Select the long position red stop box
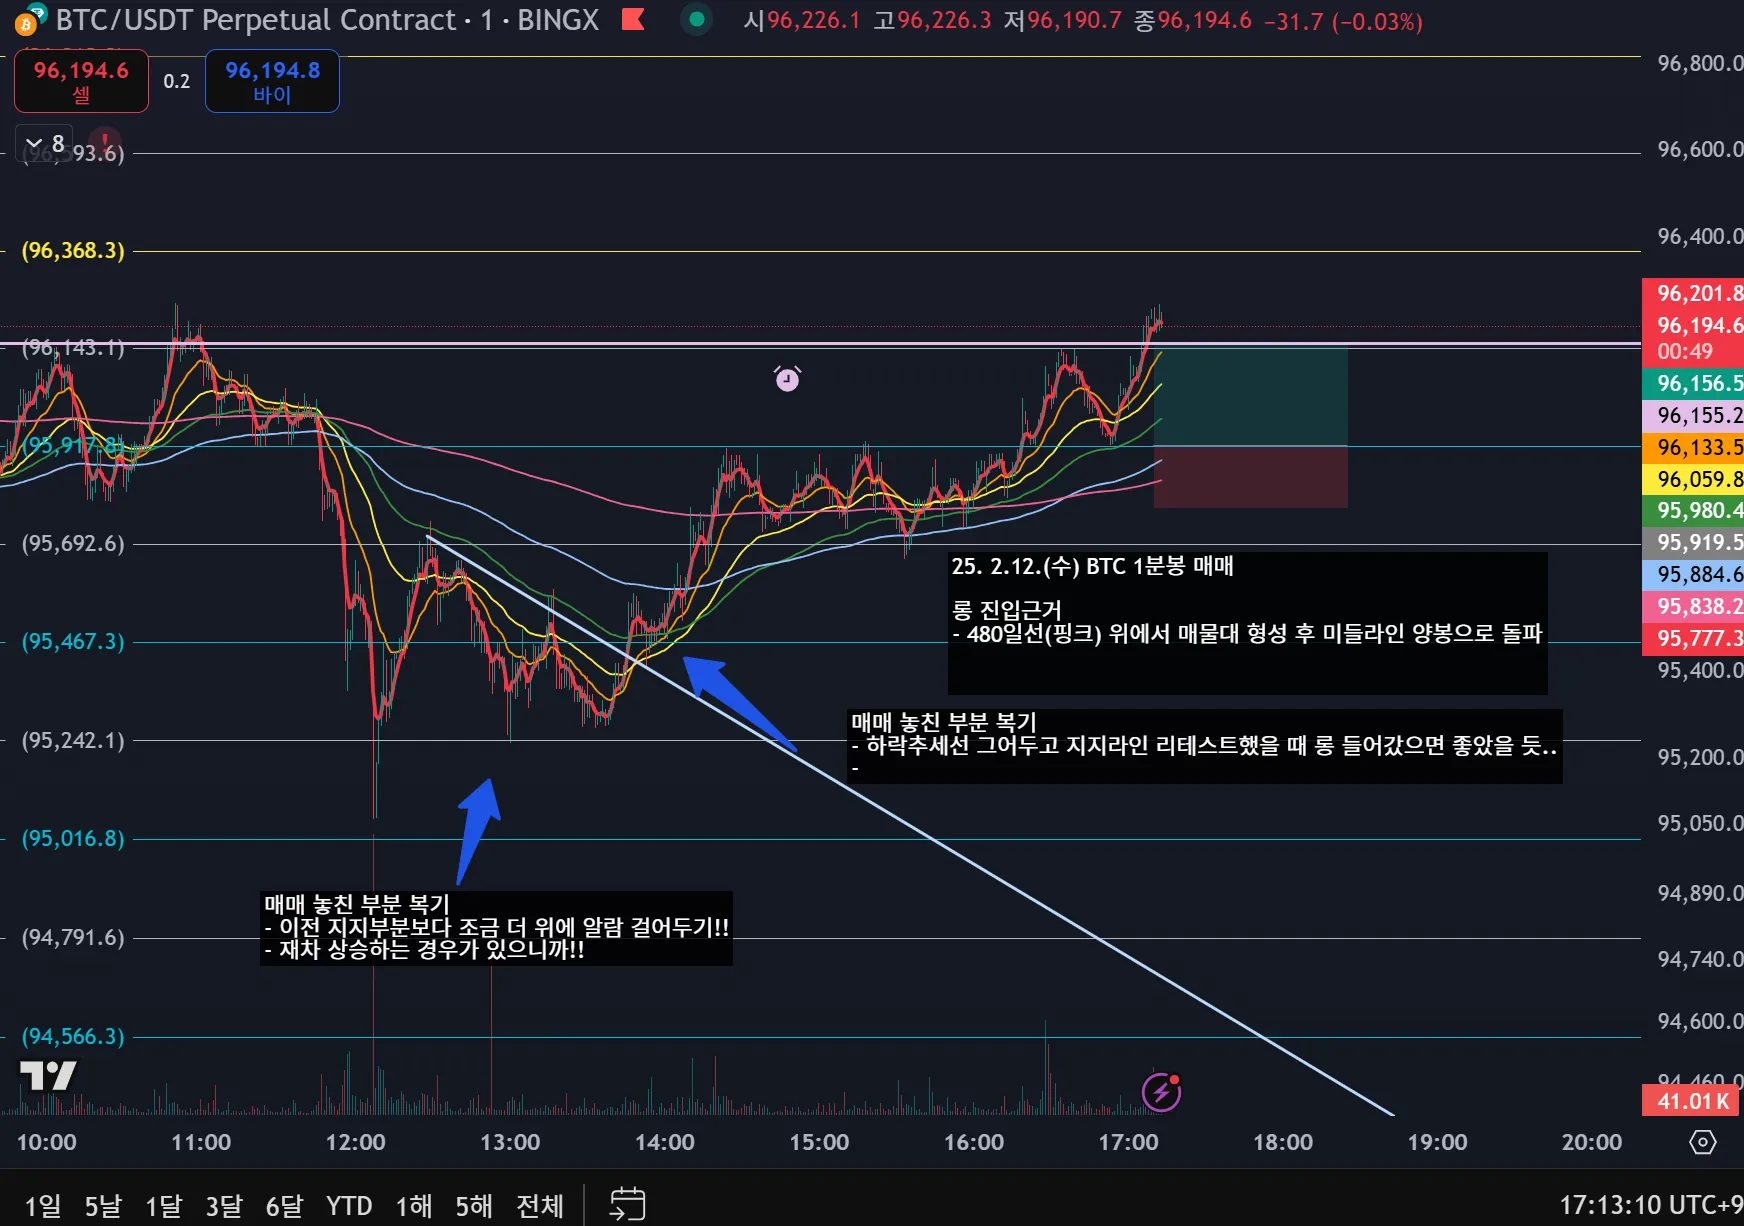The width and height of the screenshot is (1744, 1226). [1250, 477]
